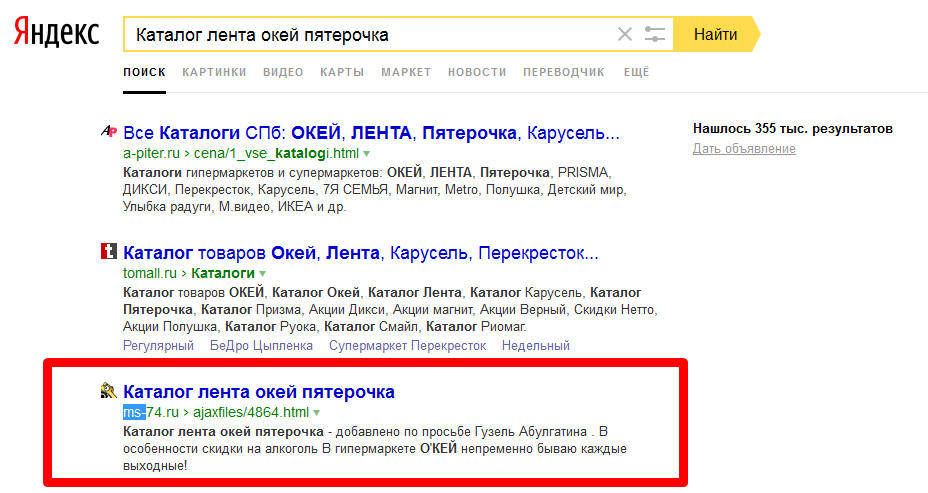928x493 pixels.
Task: Open advanced search settings sliders icon
Action: [x=655, y=35]
